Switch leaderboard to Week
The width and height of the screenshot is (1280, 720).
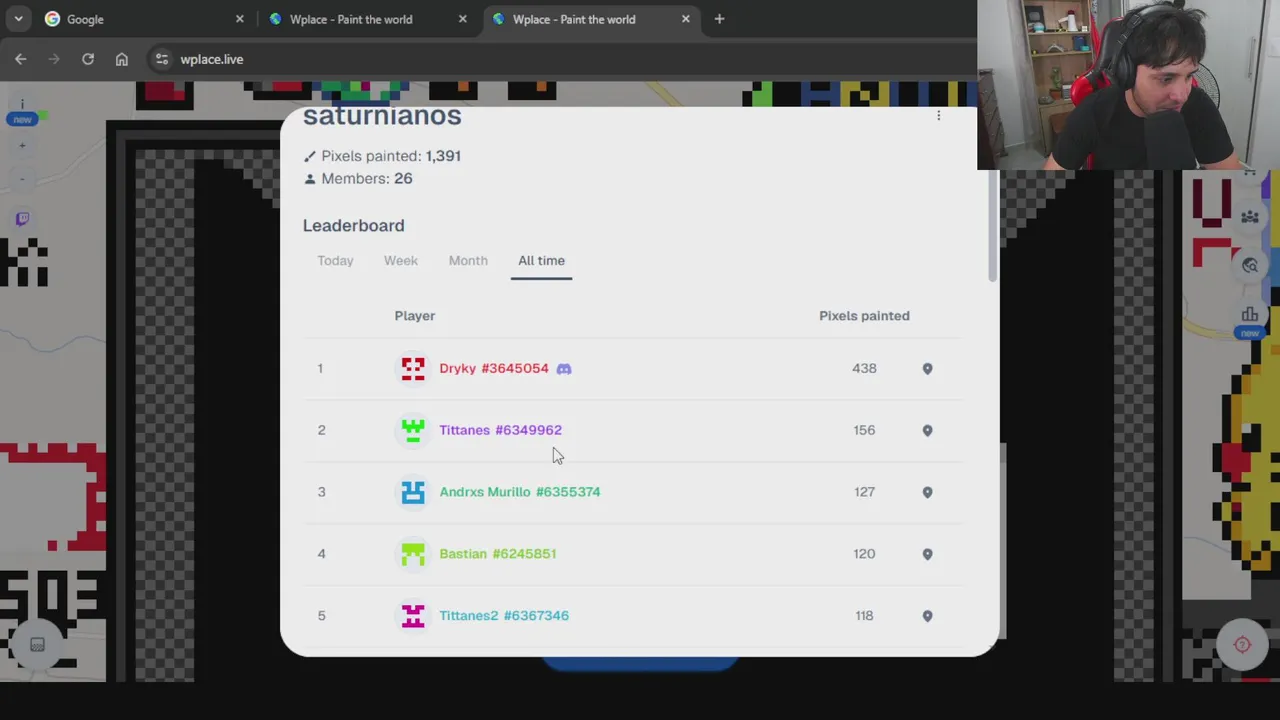coord(400,261)
